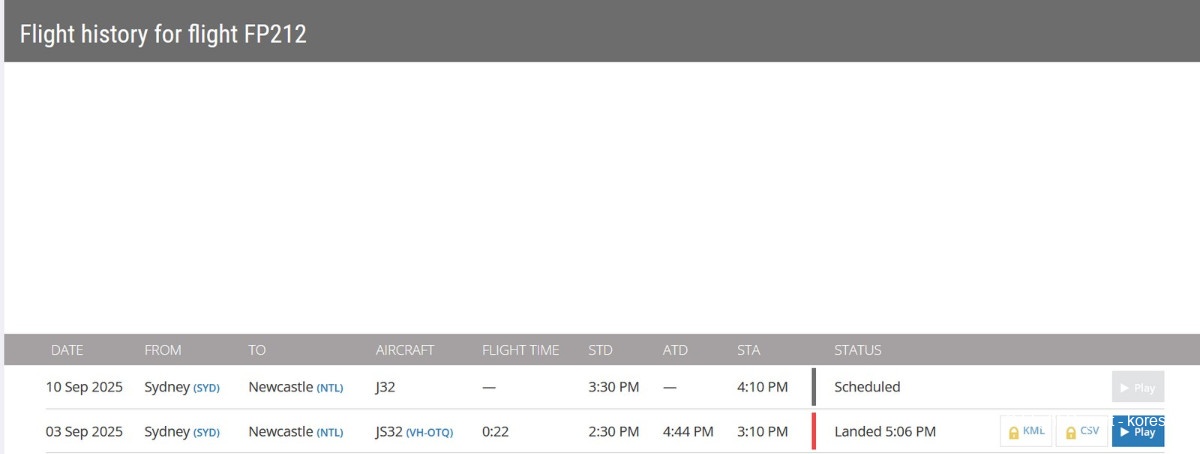The height and width of the screenshot is (454, 1200).
Task: Click the Landed 5:06 PM status text
Action: [x=885, y=432]
